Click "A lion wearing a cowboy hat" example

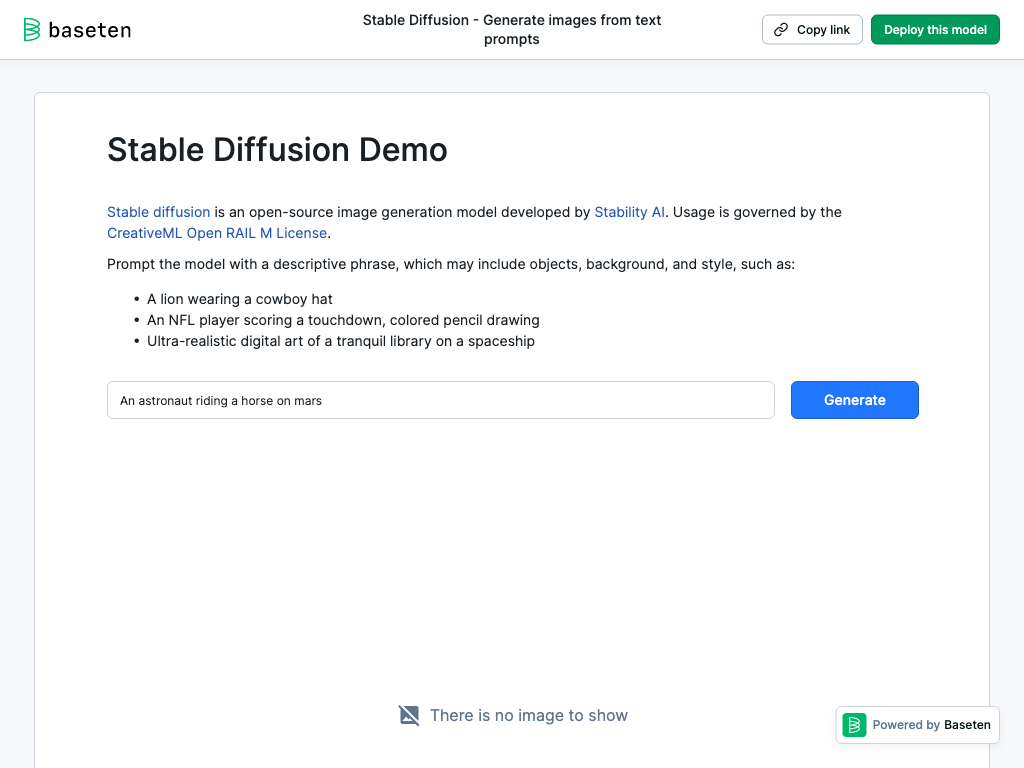click(x=240, y=299)
